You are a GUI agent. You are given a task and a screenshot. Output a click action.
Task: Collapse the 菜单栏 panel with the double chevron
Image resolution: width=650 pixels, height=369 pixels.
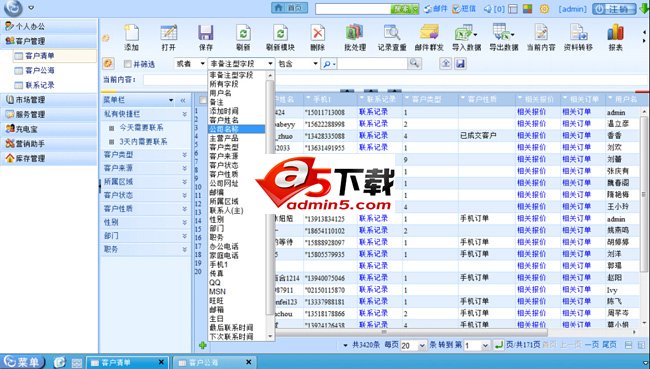pyautogui.click(x=183, y=100)
